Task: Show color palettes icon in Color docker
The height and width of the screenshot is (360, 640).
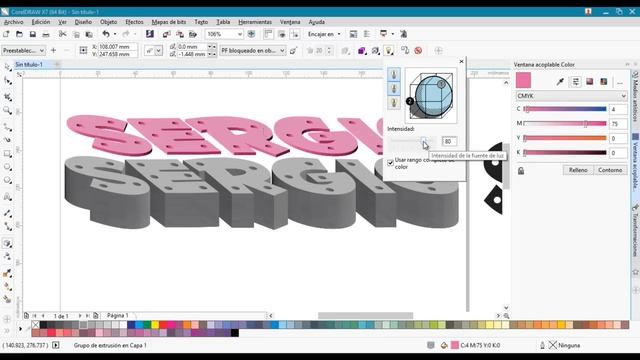Action: pyautogui.click(x=604, y=82)
